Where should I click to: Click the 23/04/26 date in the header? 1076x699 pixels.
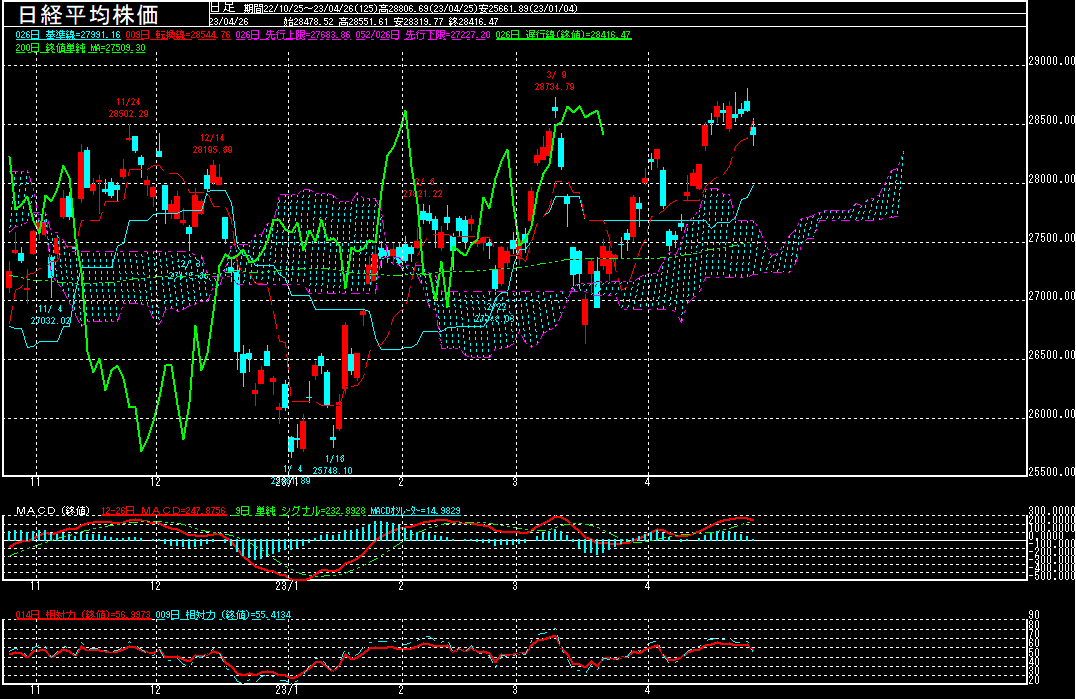(x=229, y=21)
